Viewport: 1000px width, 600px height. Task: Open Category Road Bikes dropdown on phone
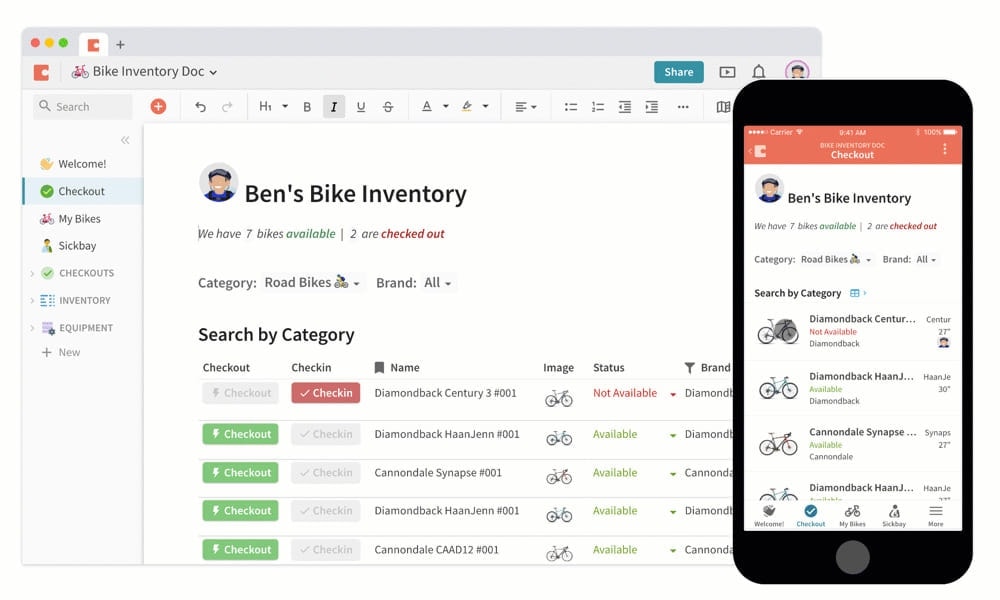[x=835, y=260]
